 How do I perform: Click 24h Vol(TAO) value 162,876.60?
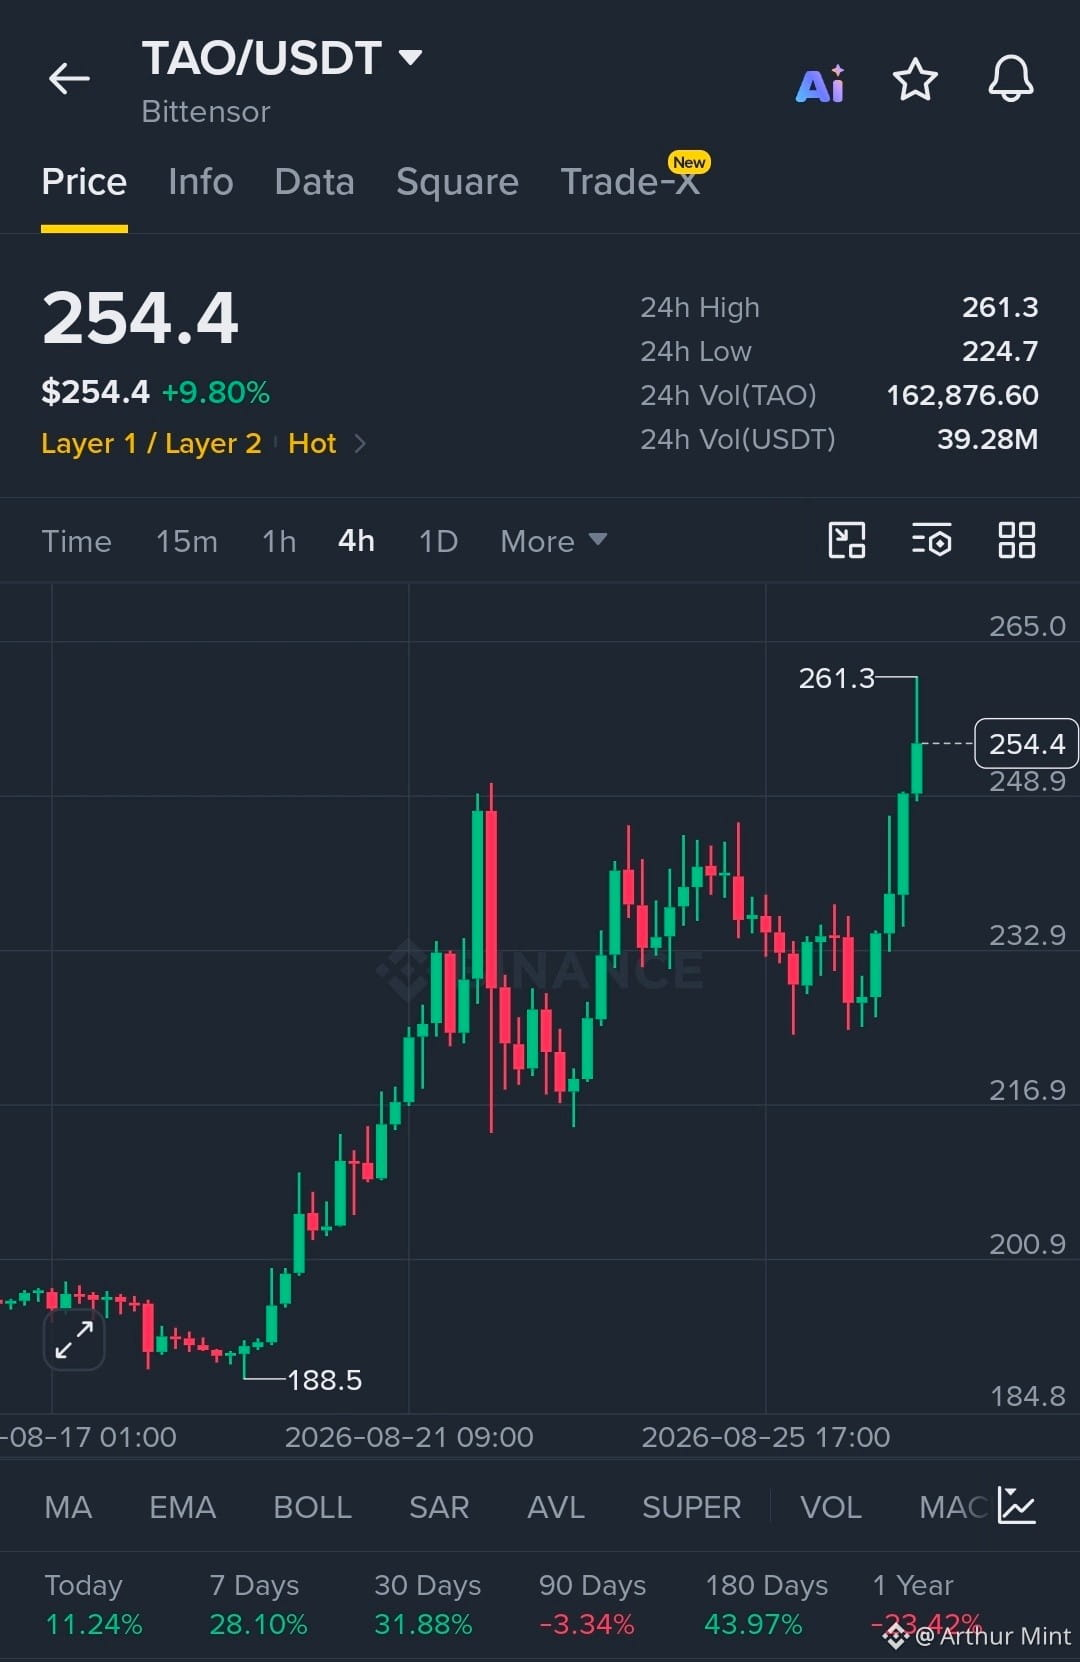coord(962,395)
